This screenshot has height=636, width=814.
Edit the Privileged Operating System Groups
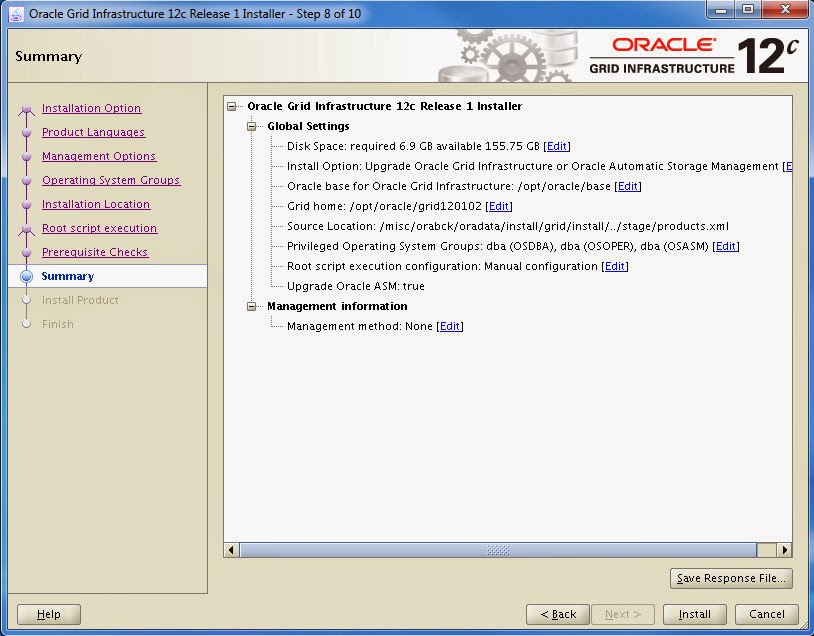pos(726,246)
